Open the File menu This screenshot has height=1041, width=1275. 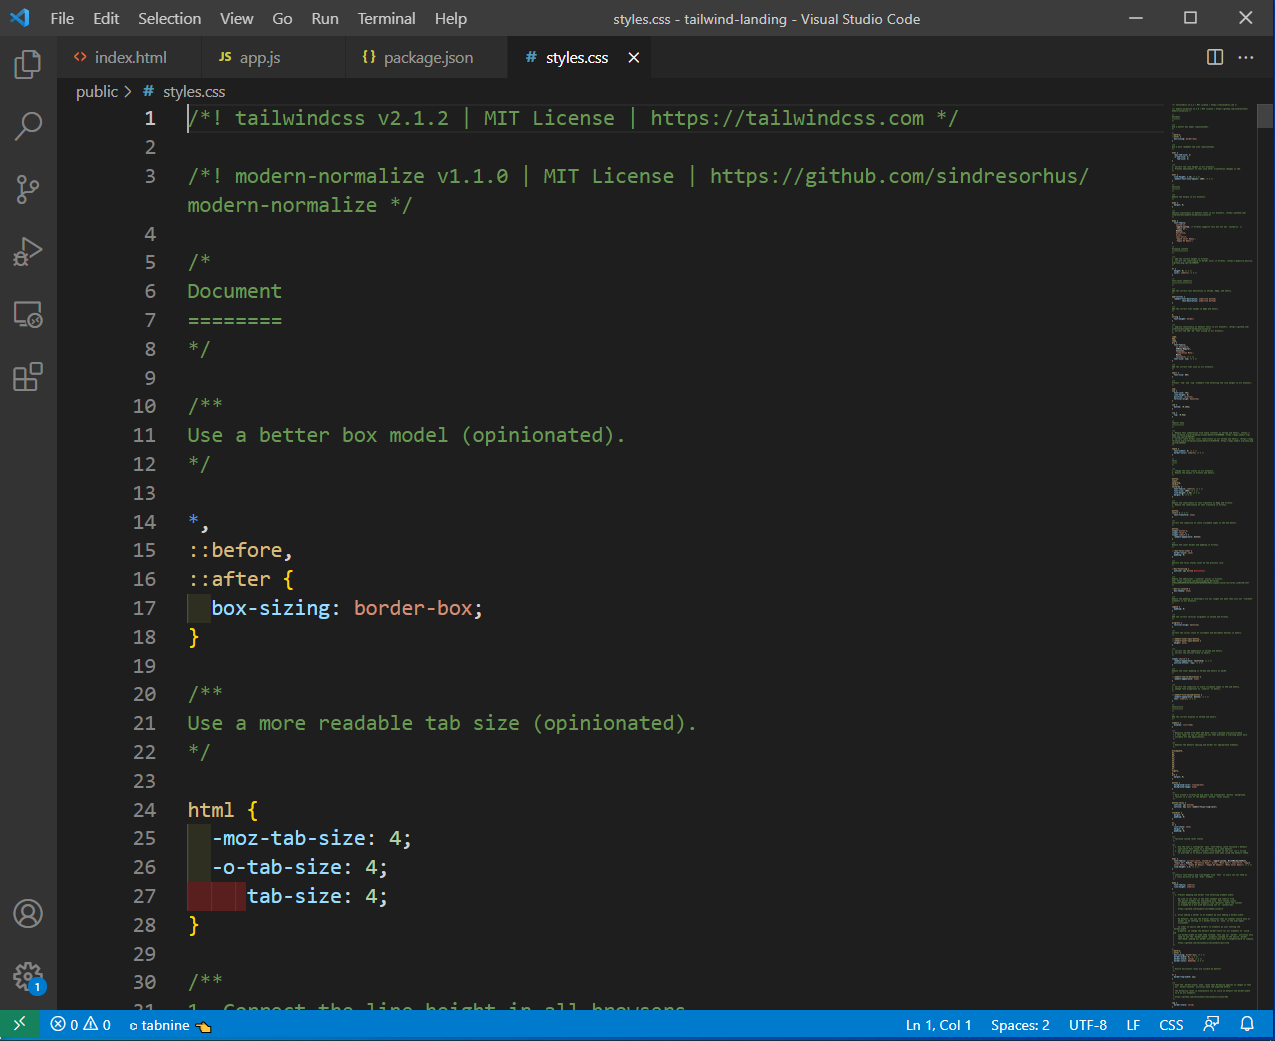(x=62, y=18)
